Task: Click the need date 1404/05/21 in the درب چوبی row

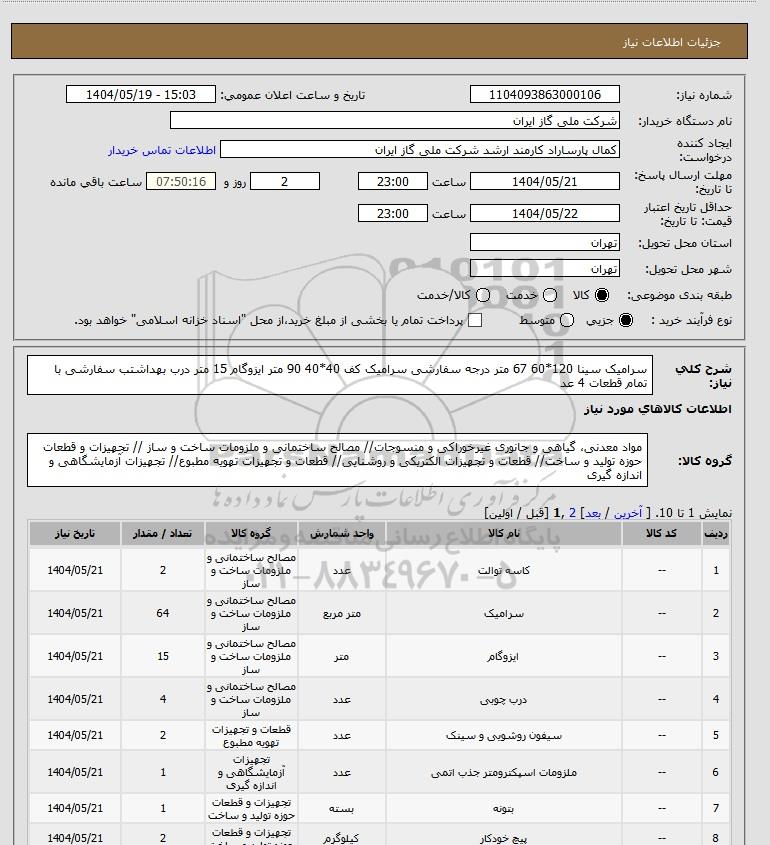Action: 74,699
